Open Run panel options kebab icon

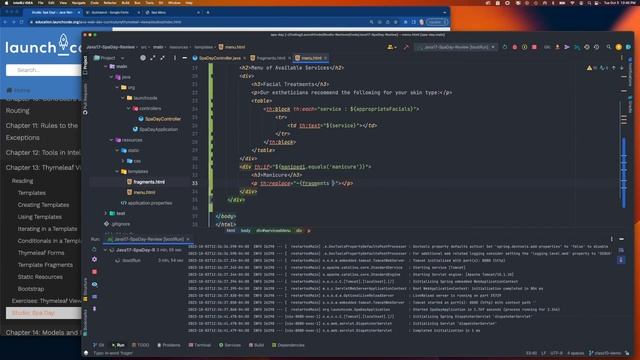pyautogui.click(x=611, y=239)
